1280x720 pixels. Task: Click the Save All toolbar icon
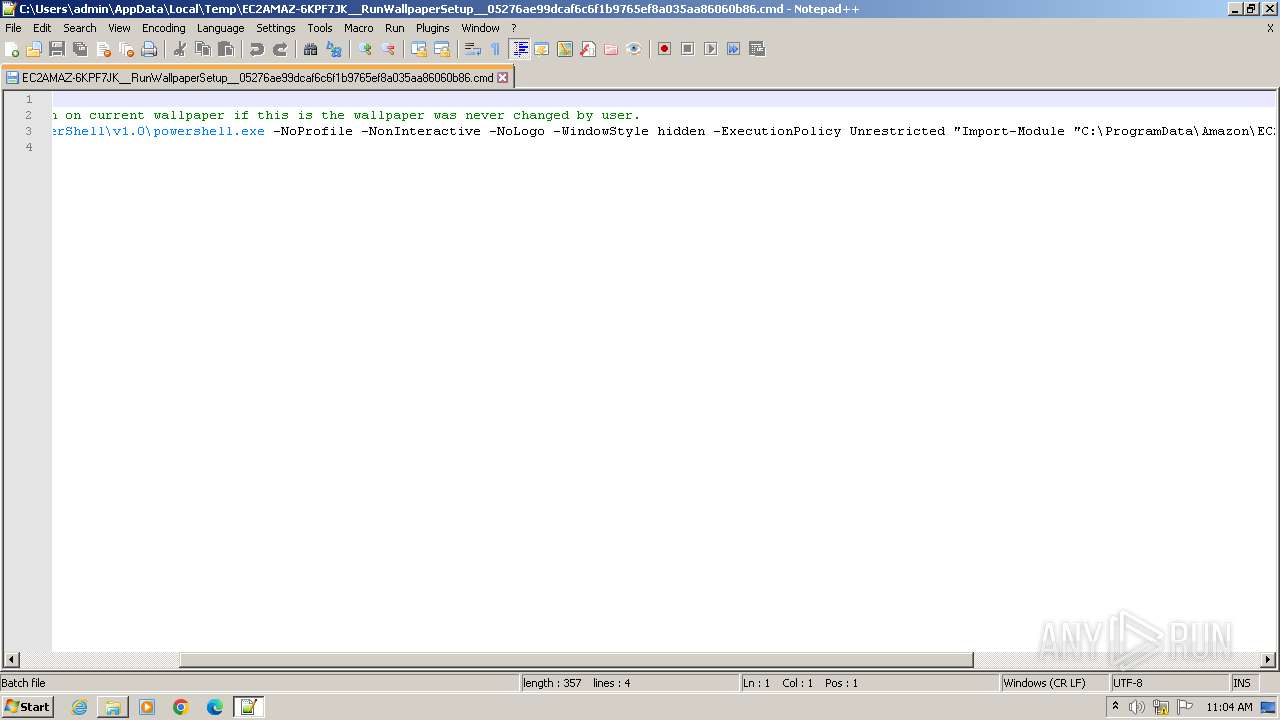(80, 49)
